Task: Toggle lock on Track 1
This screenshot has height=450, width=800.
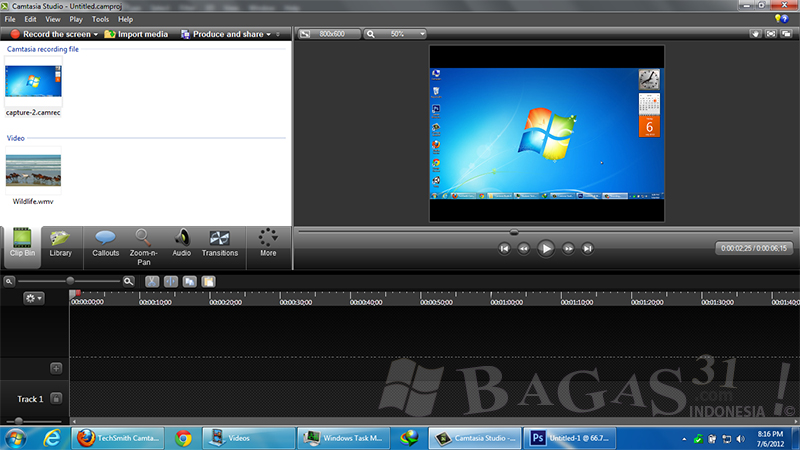Action: point(56,398)
